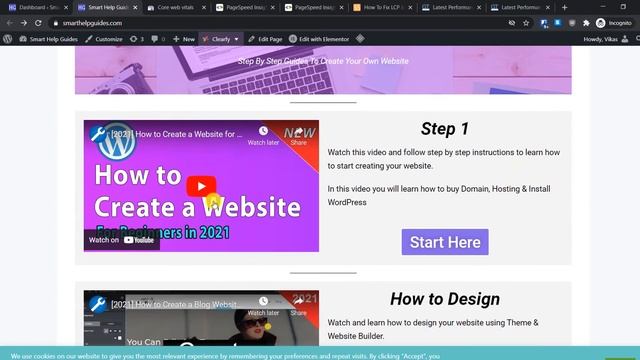Open a new browser tab with plus

tap(564, 7)
